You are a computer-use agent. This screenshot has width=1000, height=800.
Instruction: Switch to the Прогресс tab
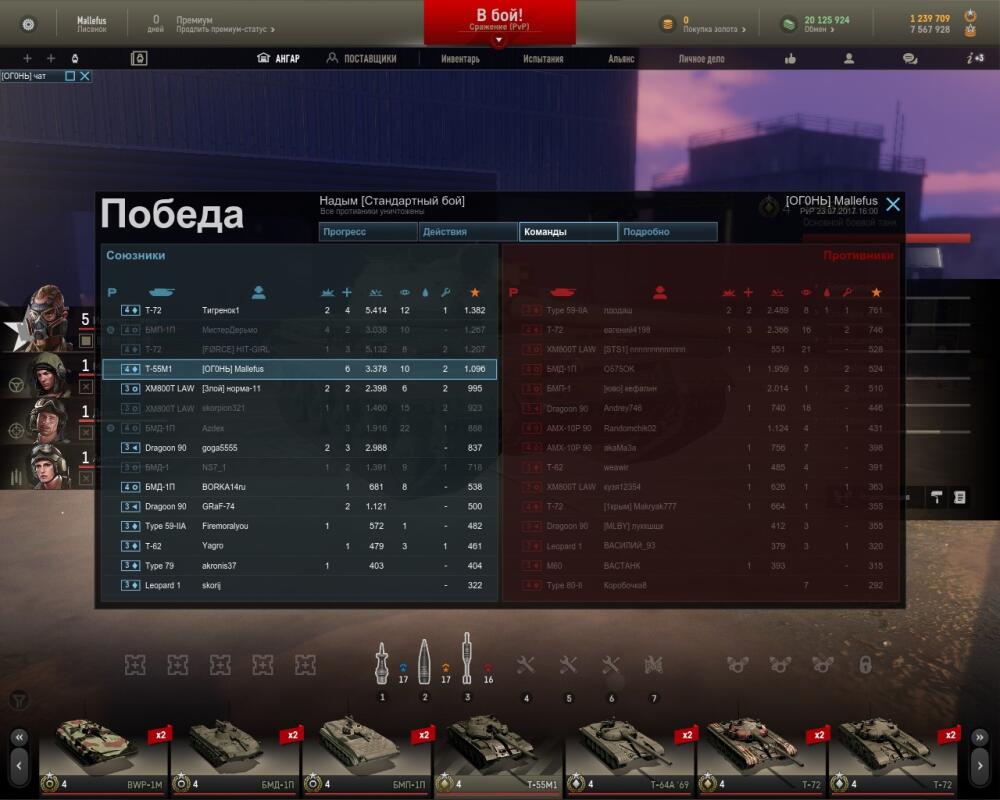(x=368, y=232)
